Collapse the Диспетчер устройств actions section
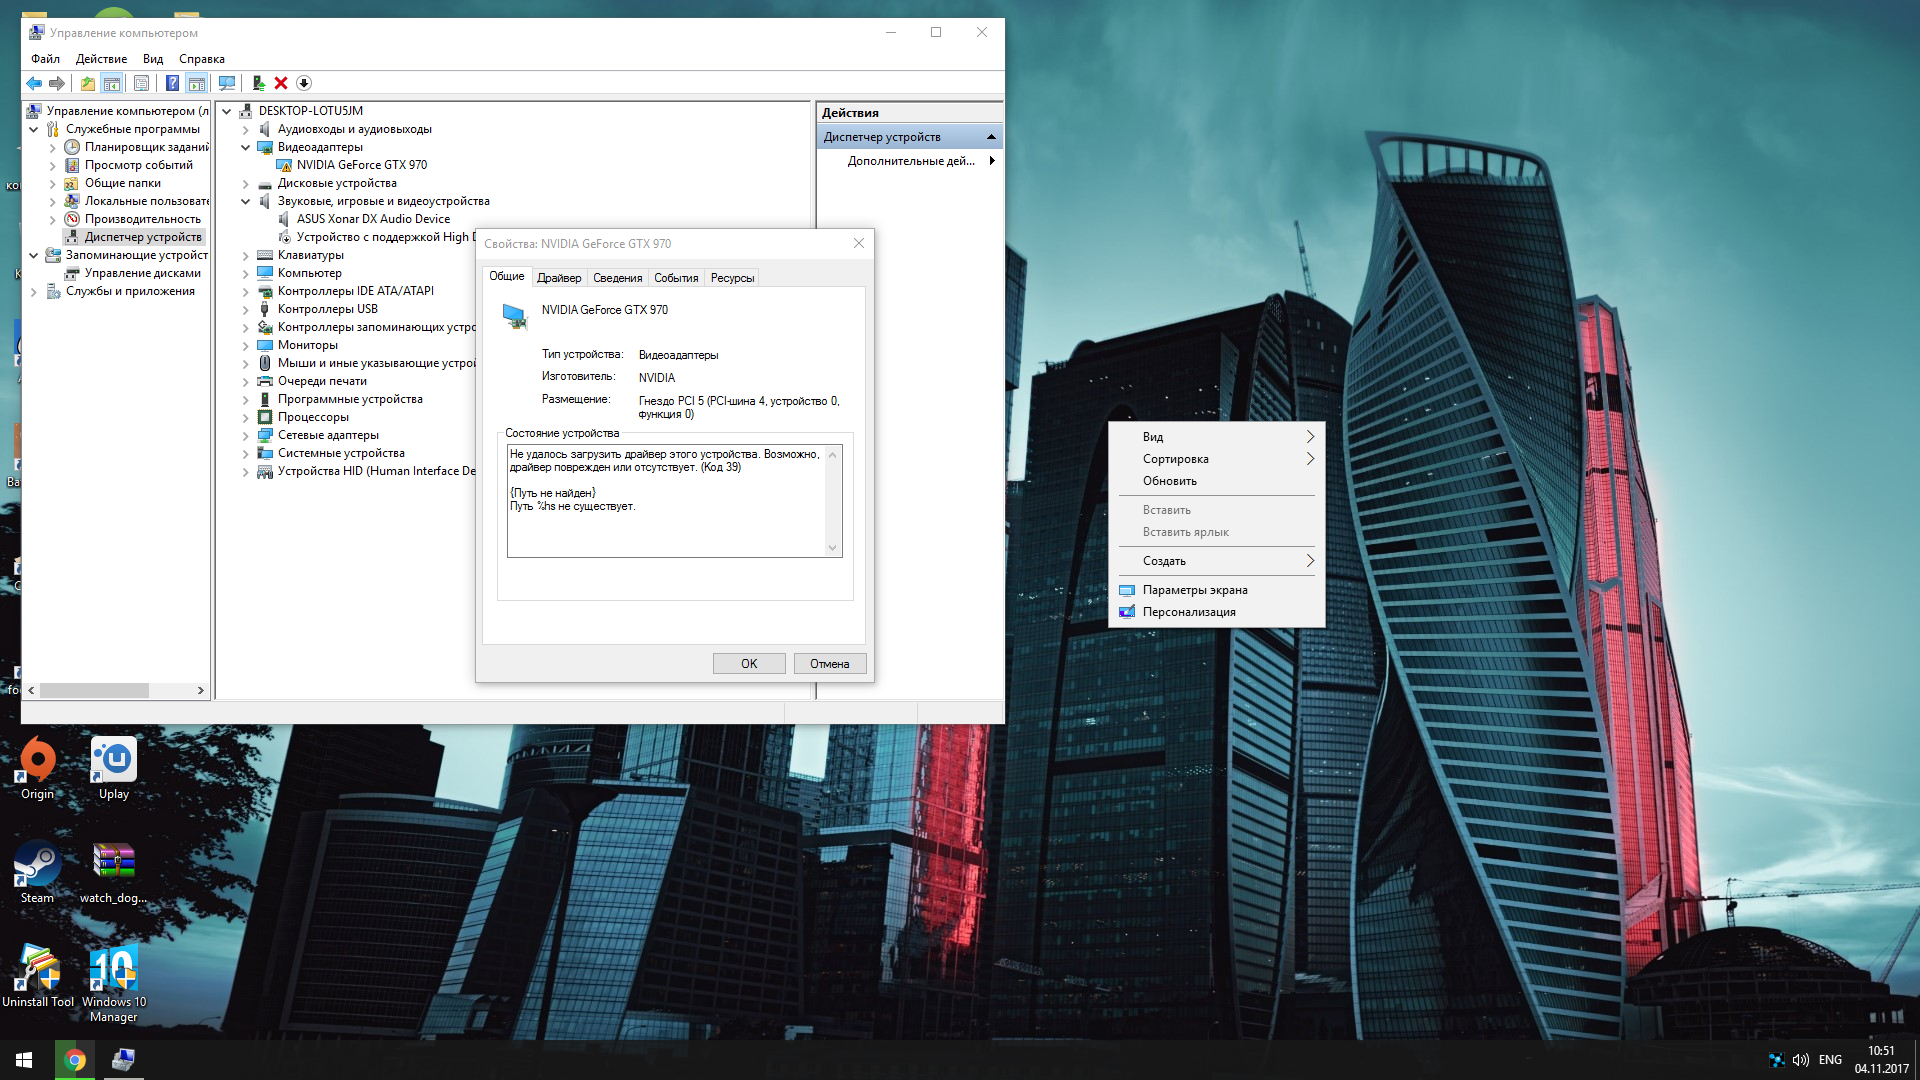 tap(991, 137)
